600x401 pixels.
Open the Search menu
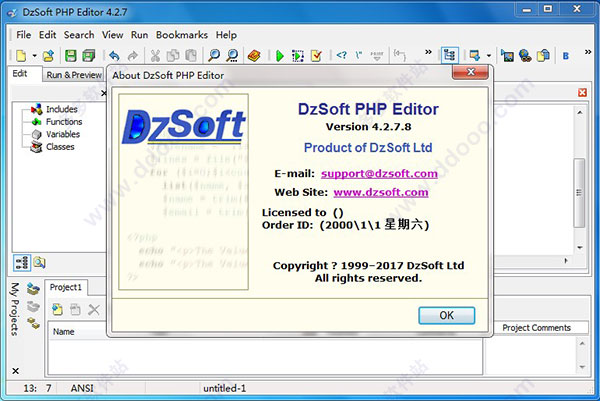(x=79, y=35)
